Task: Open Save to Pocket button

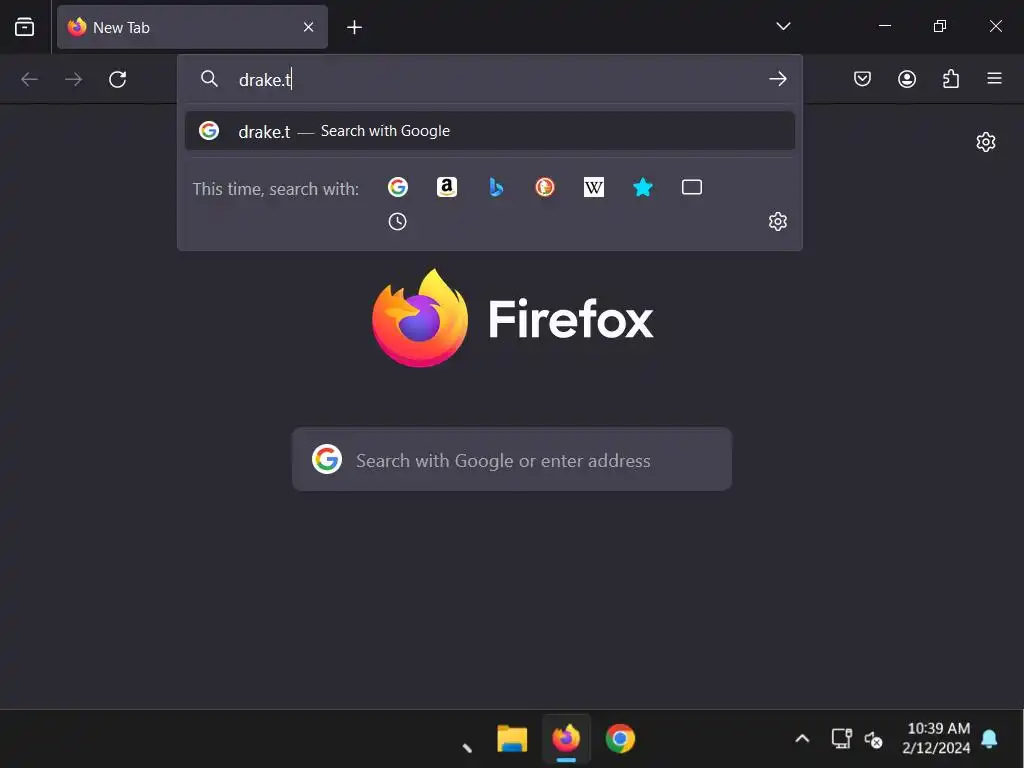Action: coord(862,79)
